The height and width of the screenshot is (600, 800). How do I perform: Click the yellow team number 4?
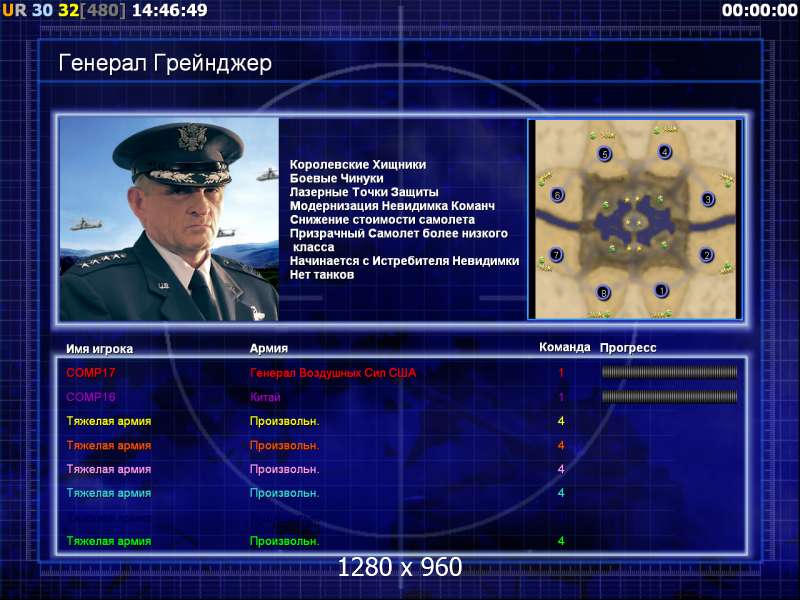(x=561, y=421)
